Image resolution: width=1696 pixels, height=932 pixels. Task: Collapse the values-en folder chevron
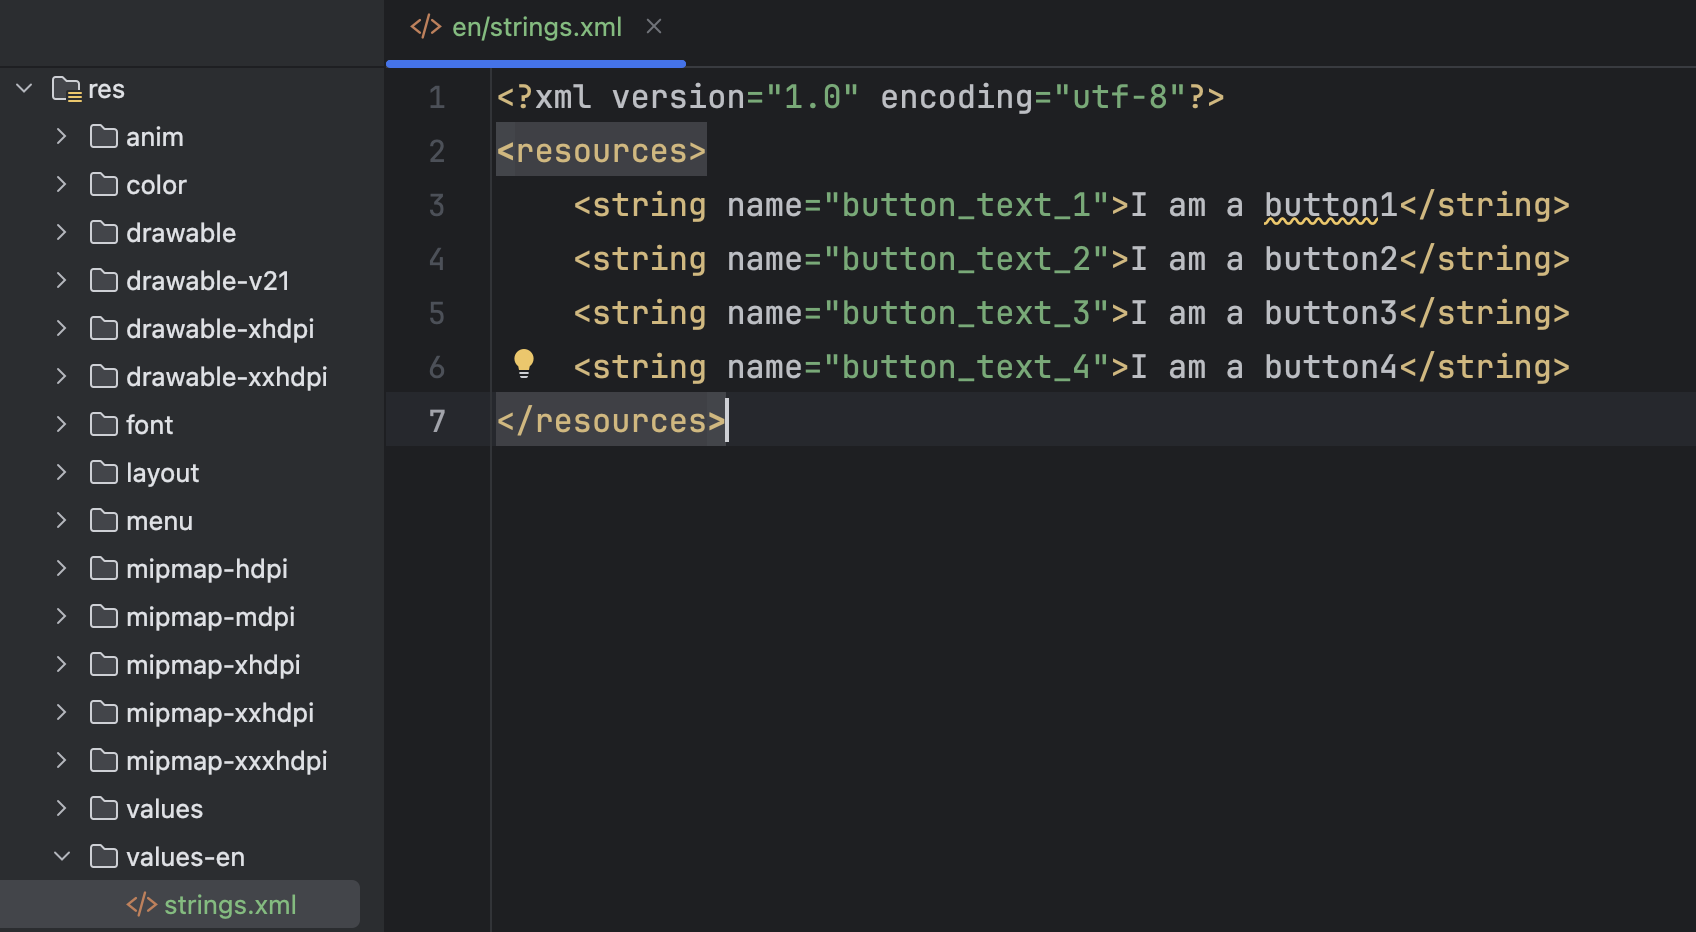[62, 856]
